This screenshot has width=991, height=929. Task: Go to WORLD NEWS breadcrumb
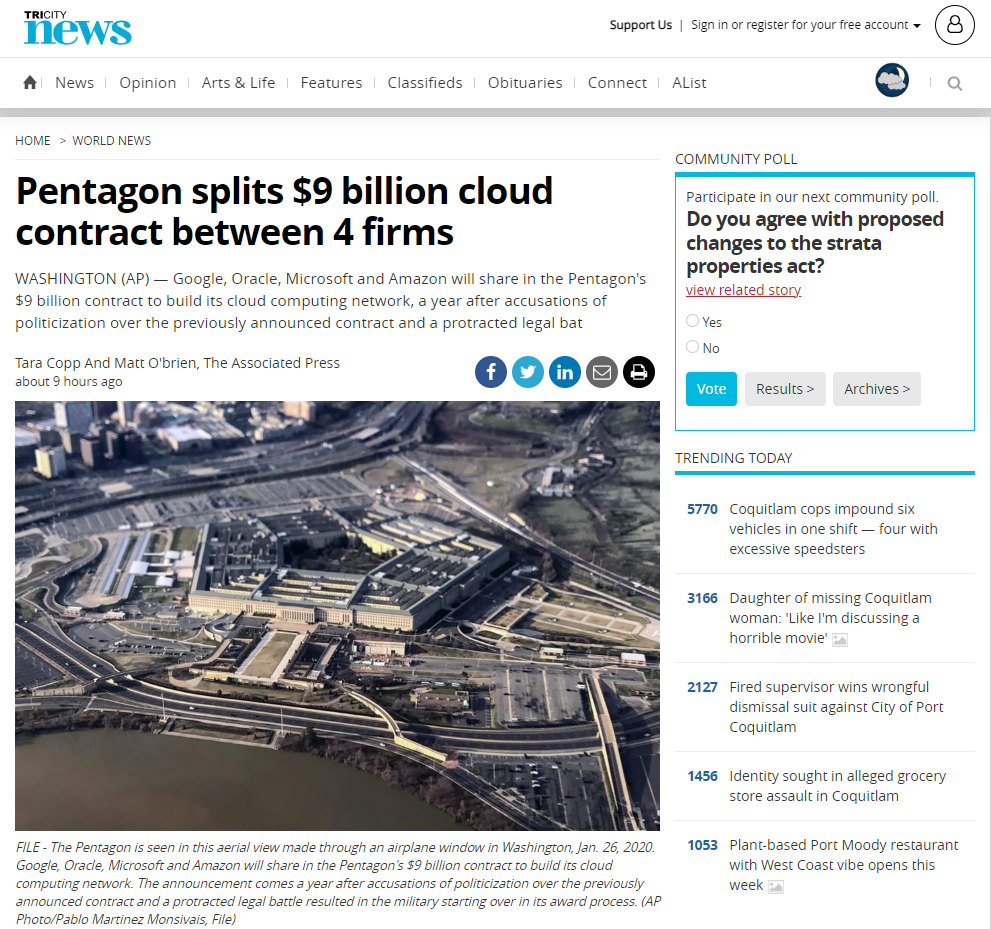tap(111, 140)
